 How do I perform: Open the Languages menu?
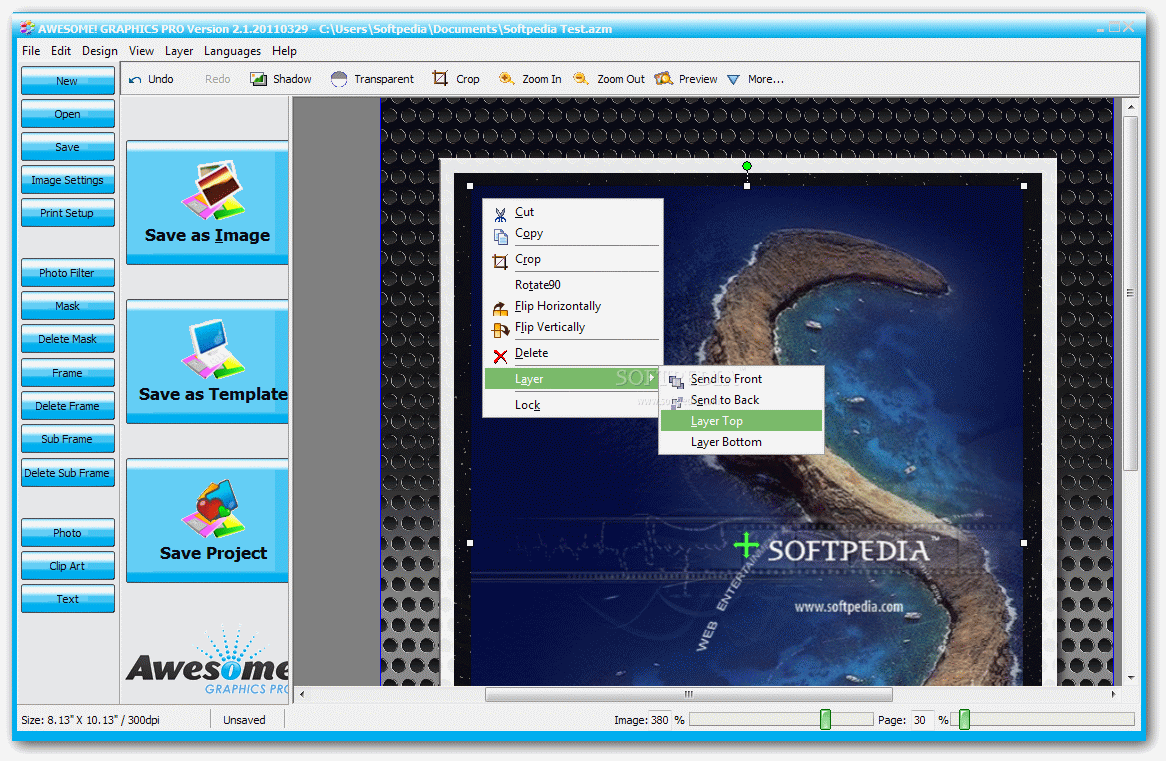point(233,51)
